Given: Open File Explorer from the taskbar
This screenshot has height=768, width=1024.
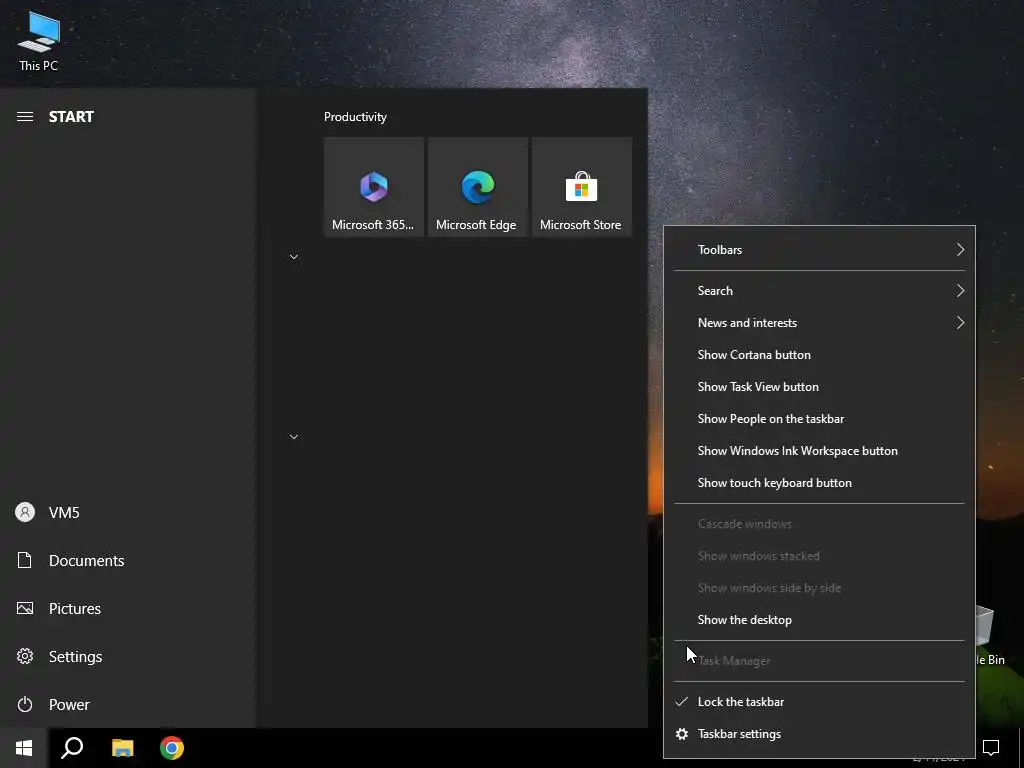Looking at the screenshot, I should tap(122, 748).
